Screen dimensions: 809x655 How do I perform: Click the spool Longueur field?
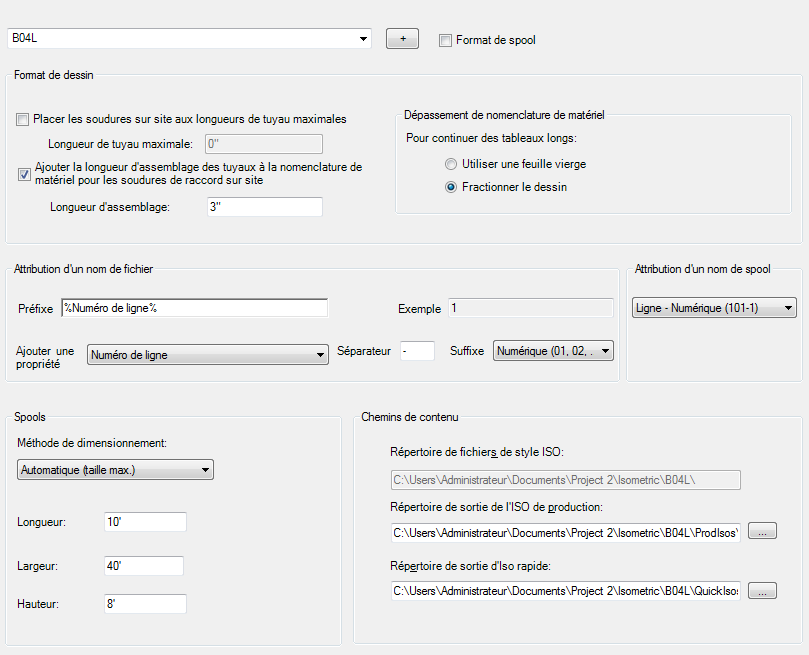pos(145,522)
